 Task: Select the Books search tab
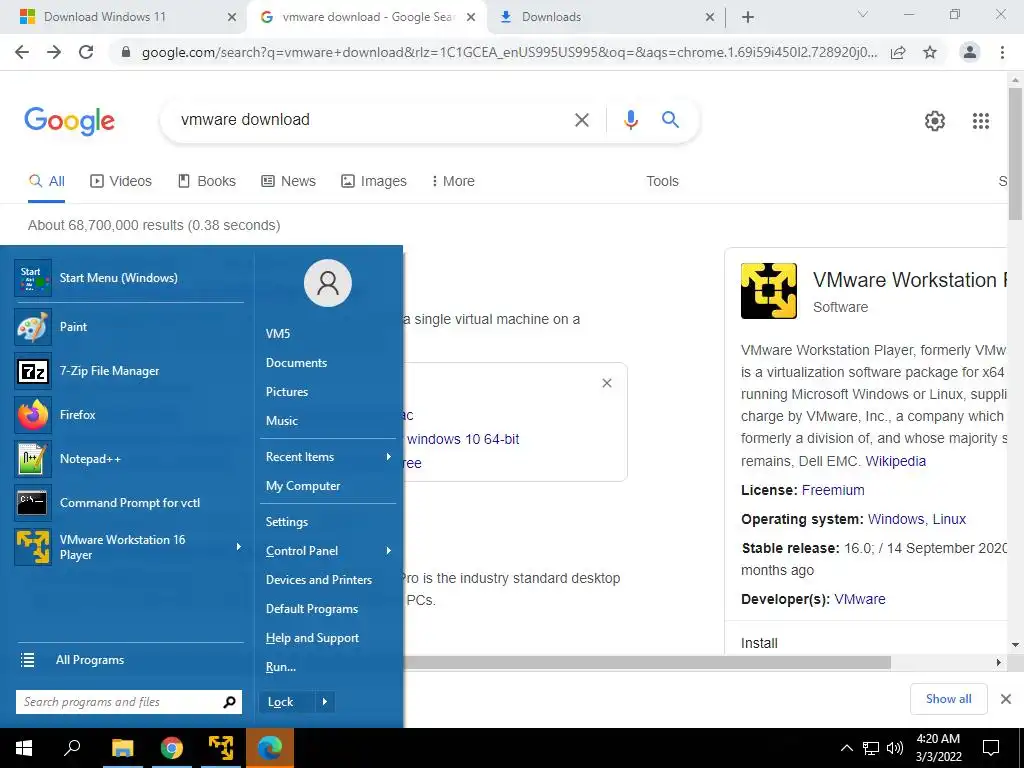pyautogui.click(x=207, y=181)
